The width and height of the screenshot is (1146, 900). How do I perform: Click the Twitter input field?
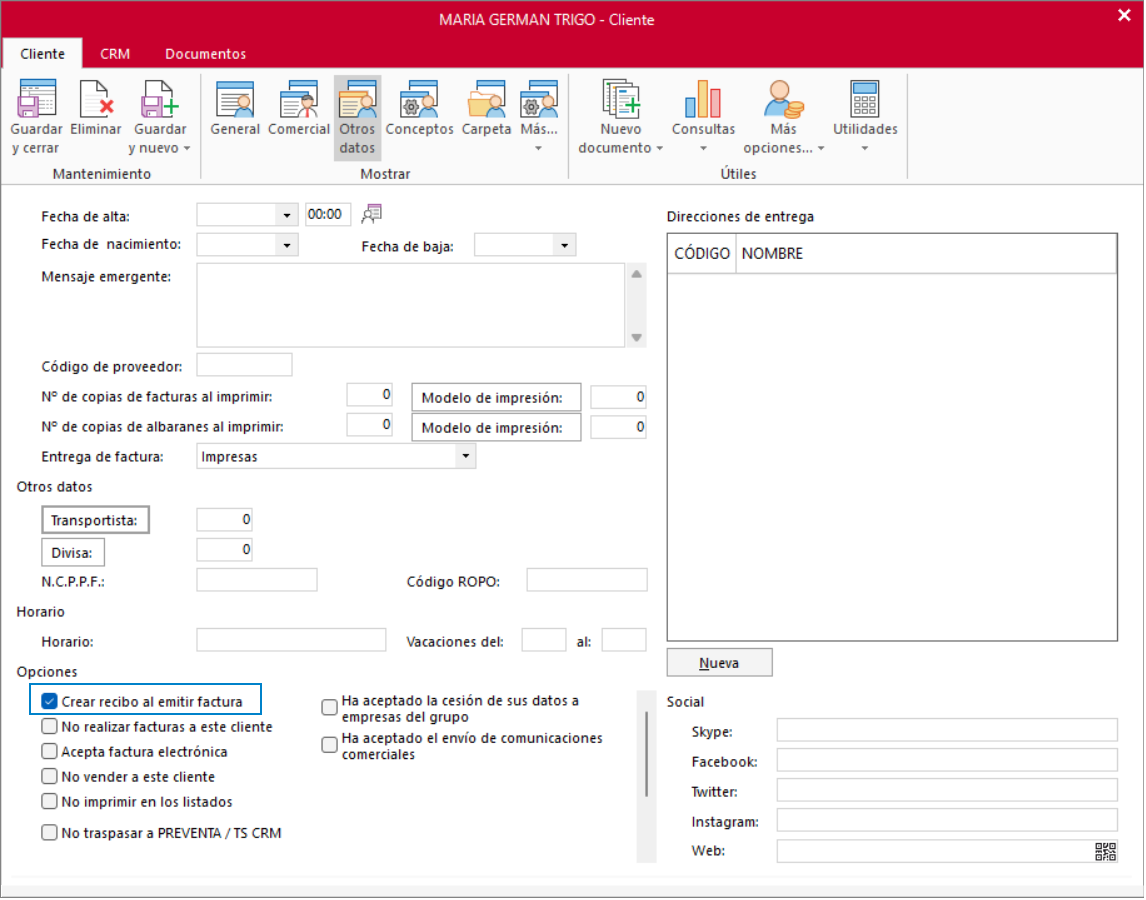(946, 790)
